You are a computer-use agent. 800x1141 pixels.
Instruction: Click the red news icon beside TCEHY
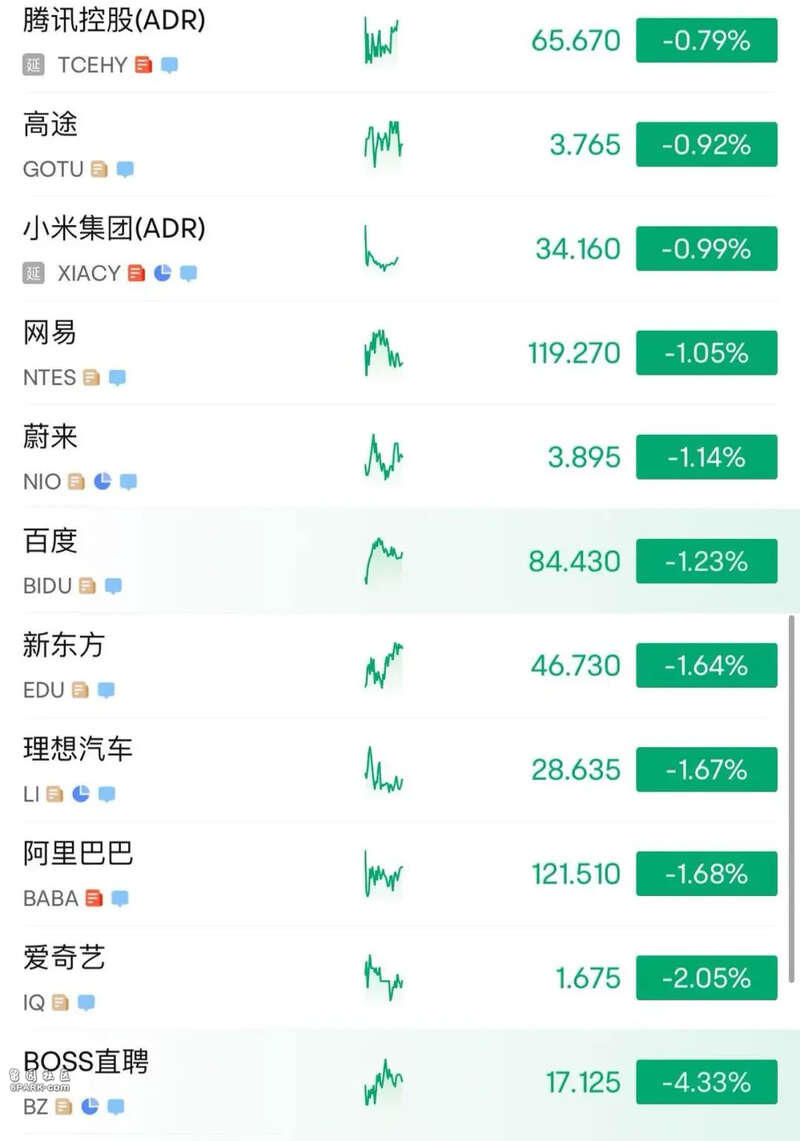[144, 65]
